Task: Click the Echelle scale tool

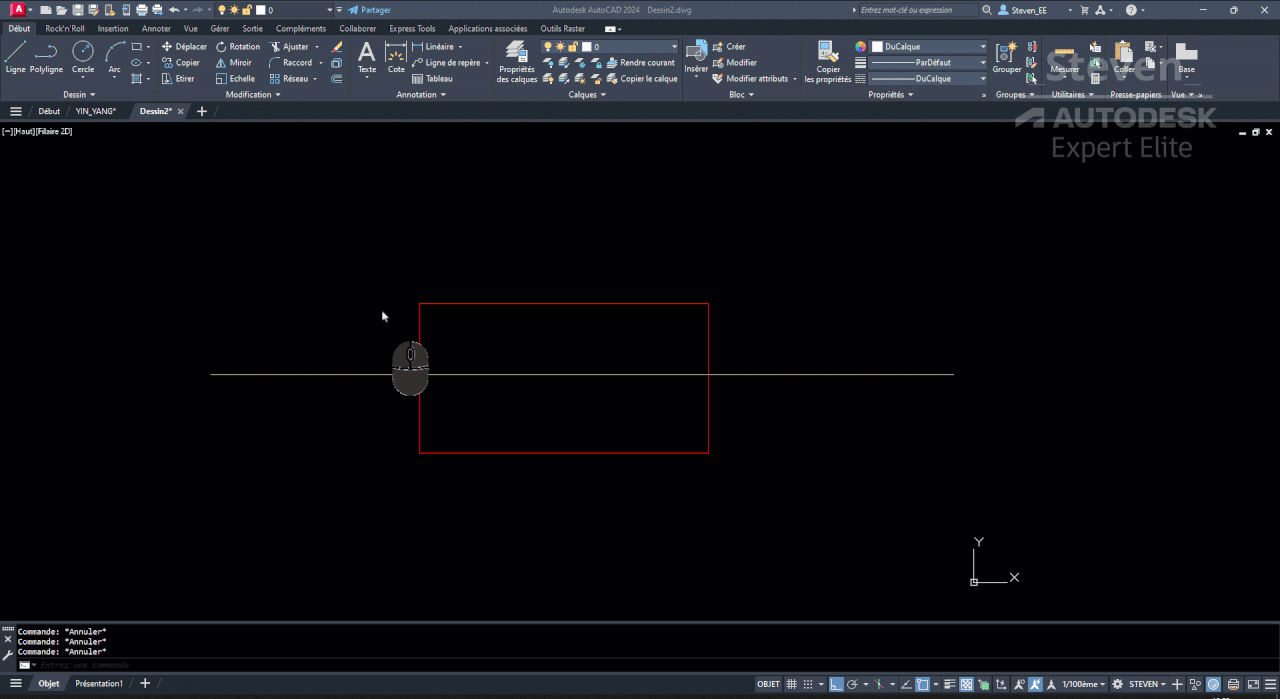Action: click(235, 79)
